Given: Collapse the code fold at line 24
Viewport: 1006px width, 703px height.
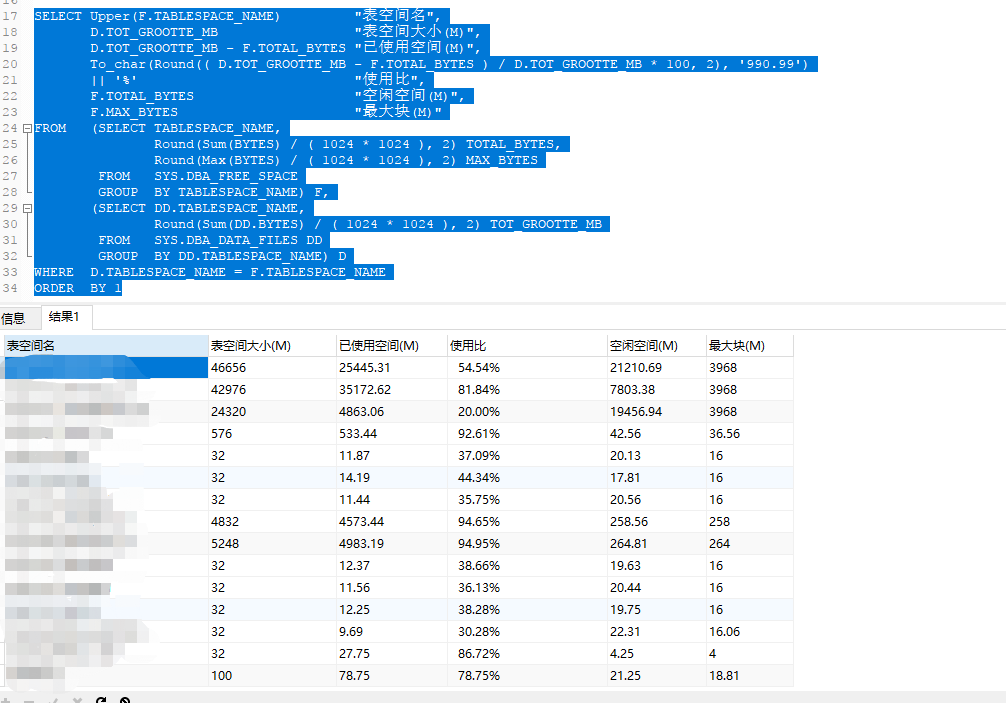Looking at the screenshot, I should click(28, 128).
